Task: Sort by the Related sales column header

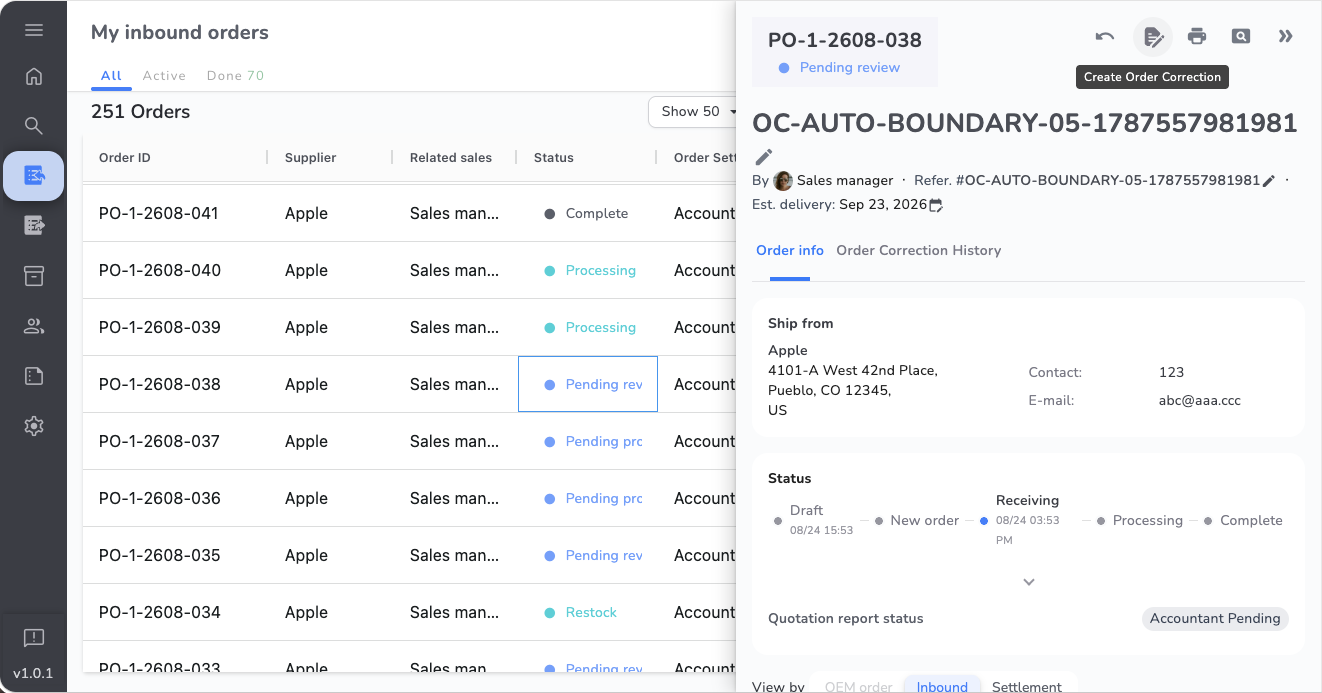Action: point(450,158)
